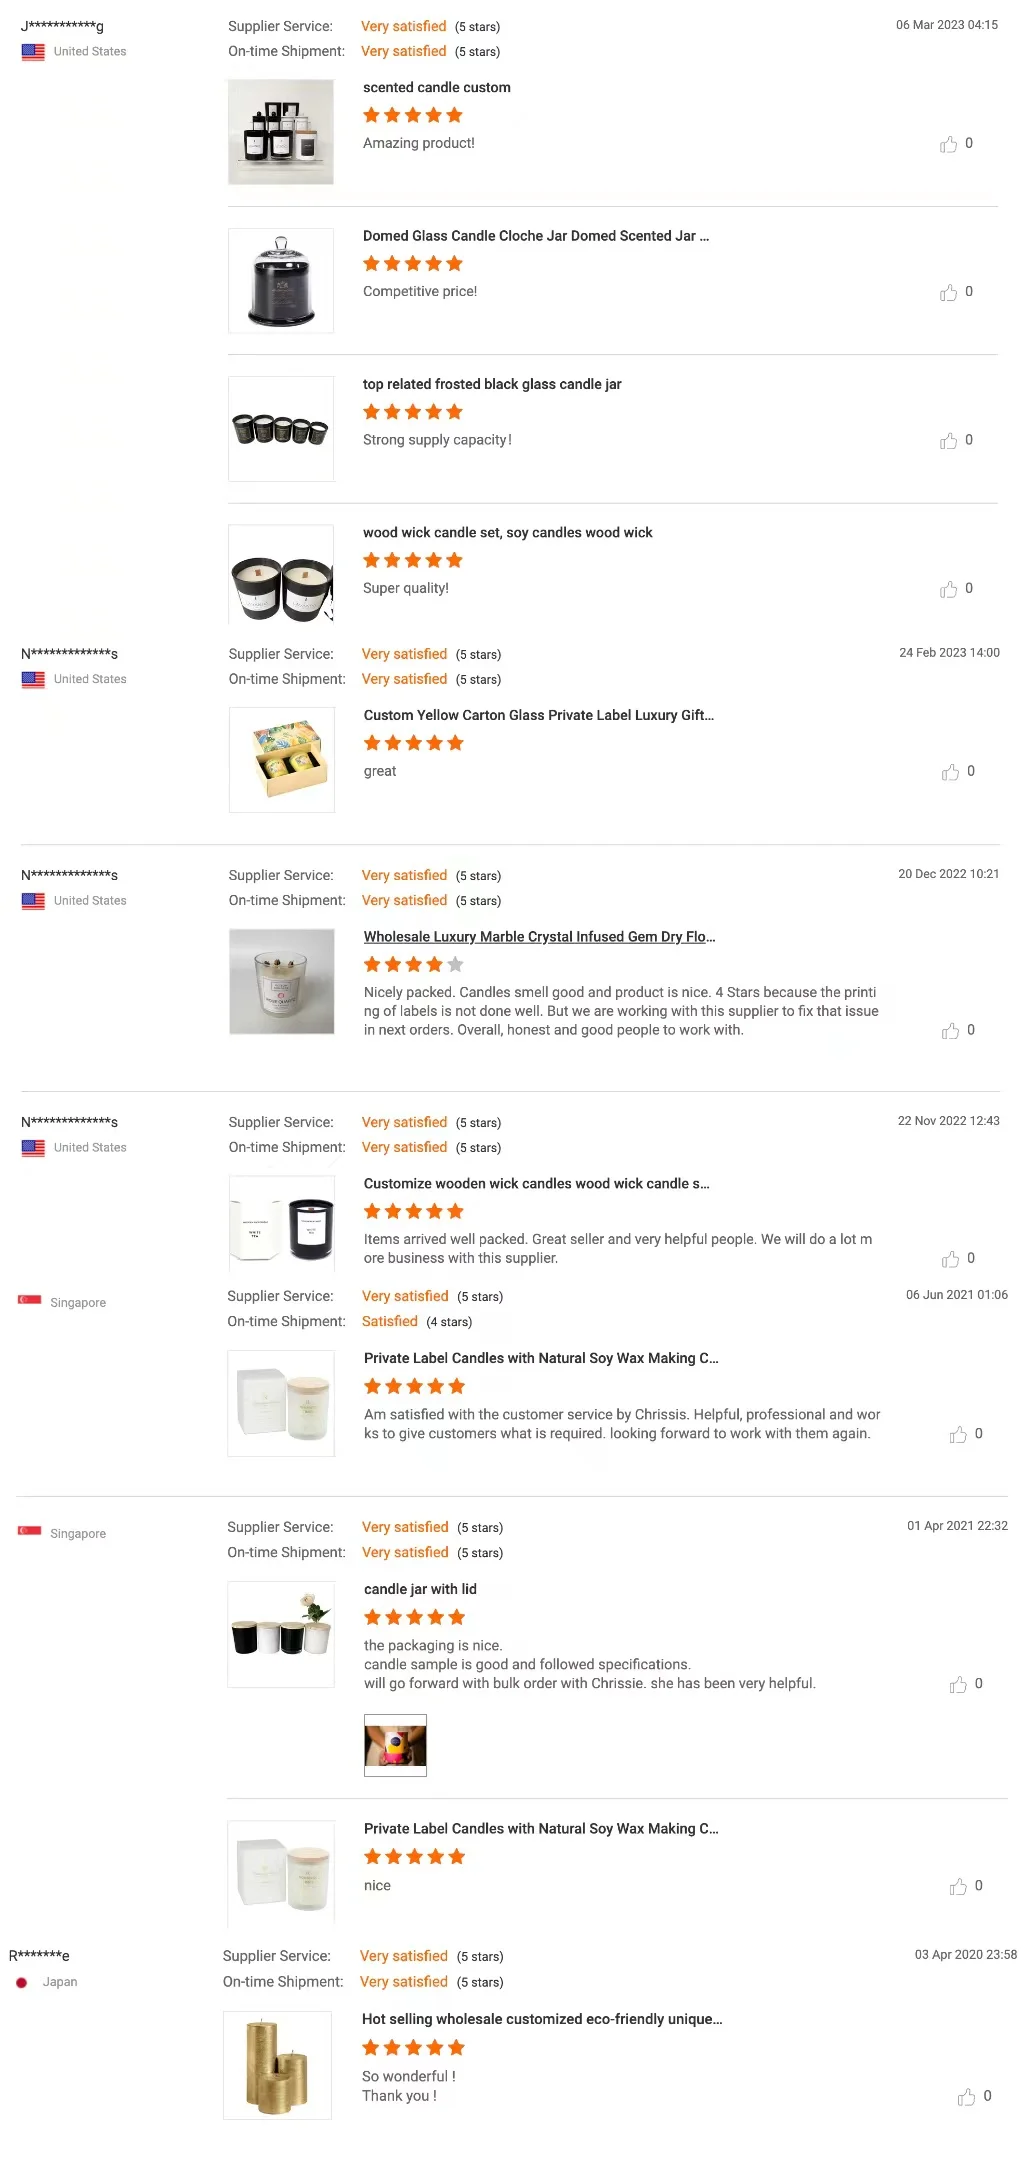Viewport: 1024px width, 2158px height.
Task: Open the gold pillar candles thumbnail
Action: point(277,2065)
